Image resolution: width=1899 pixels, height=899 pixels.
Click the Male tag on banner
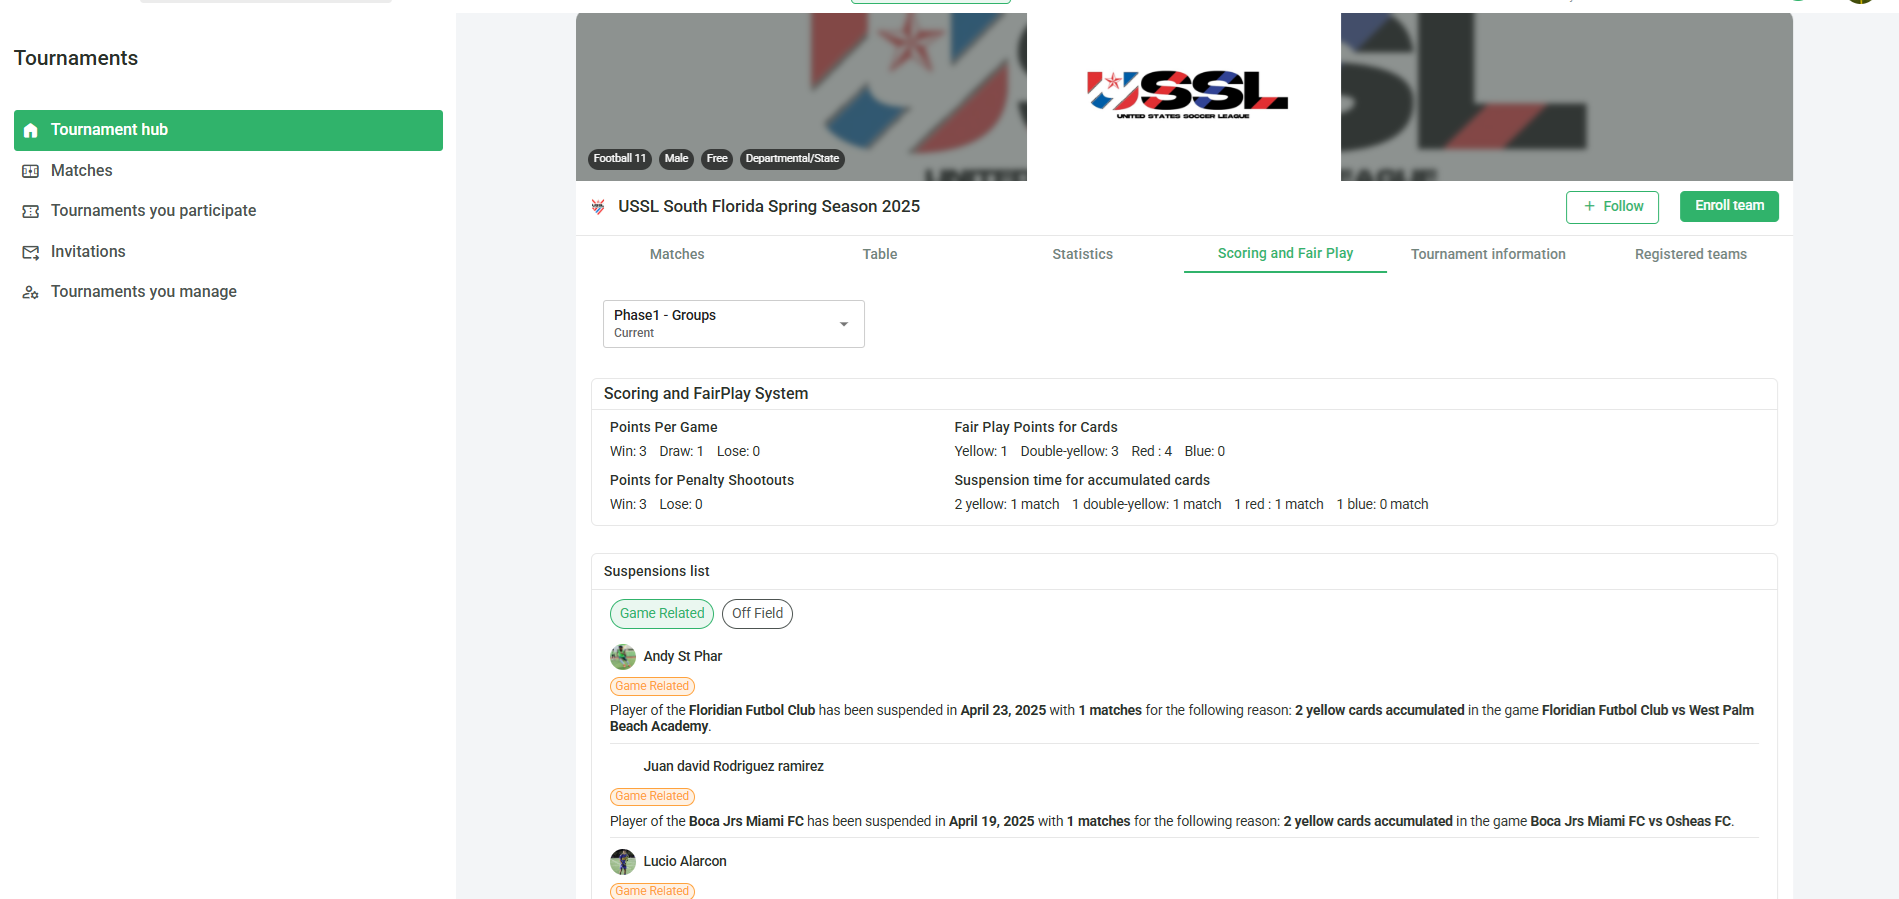click(677, 159)
